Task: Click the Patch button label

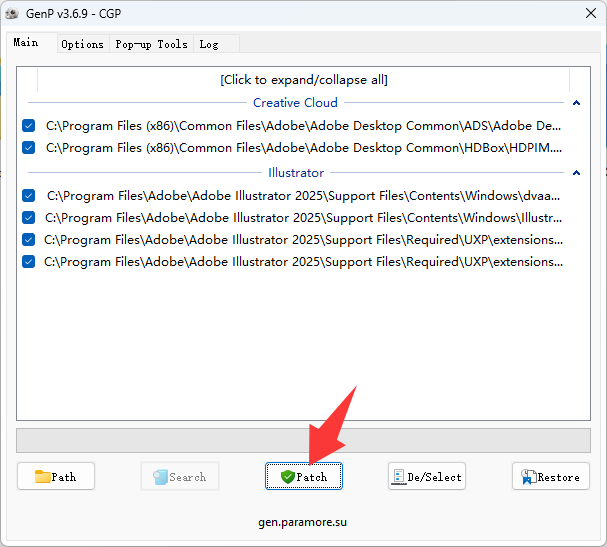Action: (x=312, y=477)
